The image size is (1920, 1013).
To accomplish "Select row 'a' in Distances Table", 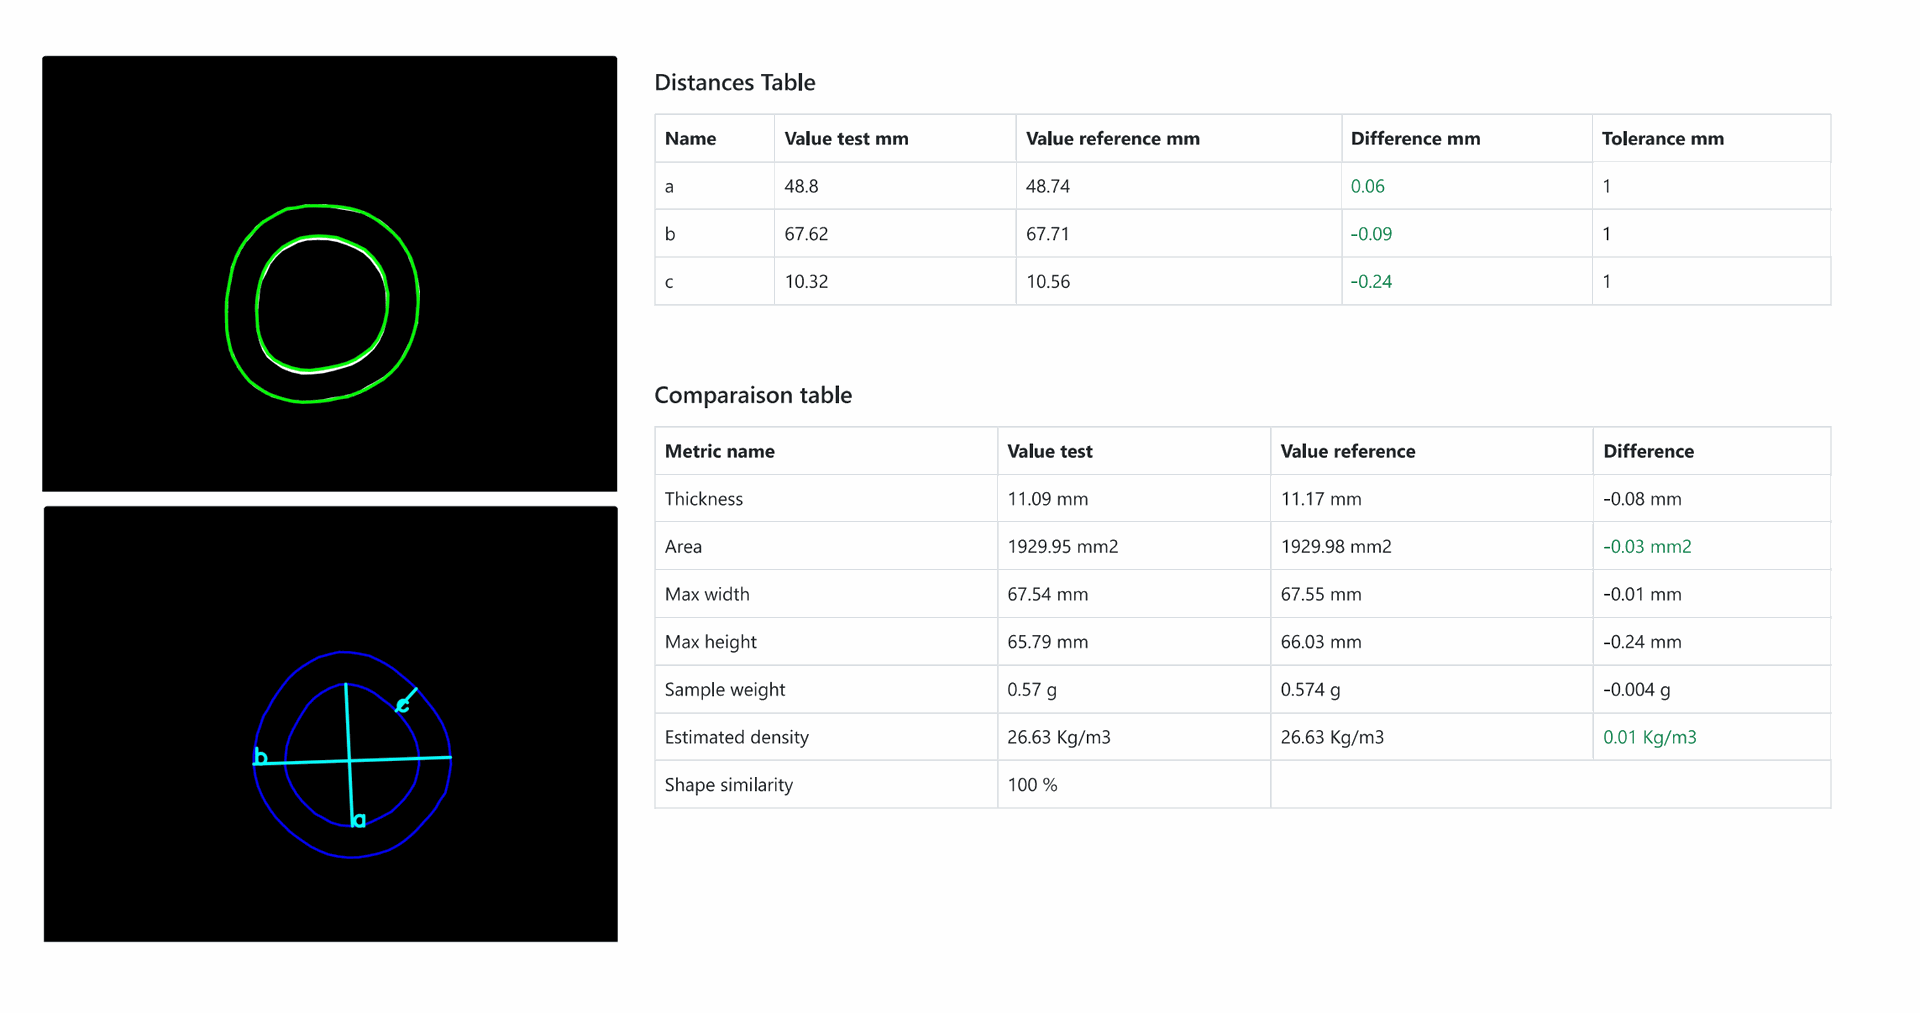I will pyautogui.click(x=1243, y=186).
